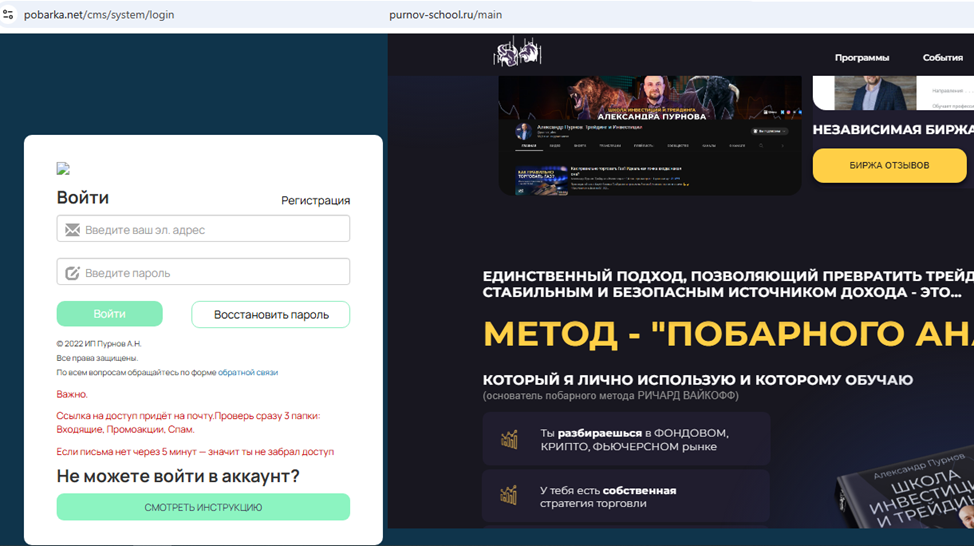
Task: Click the Все права защищены. text
Action: pos(97,358)
